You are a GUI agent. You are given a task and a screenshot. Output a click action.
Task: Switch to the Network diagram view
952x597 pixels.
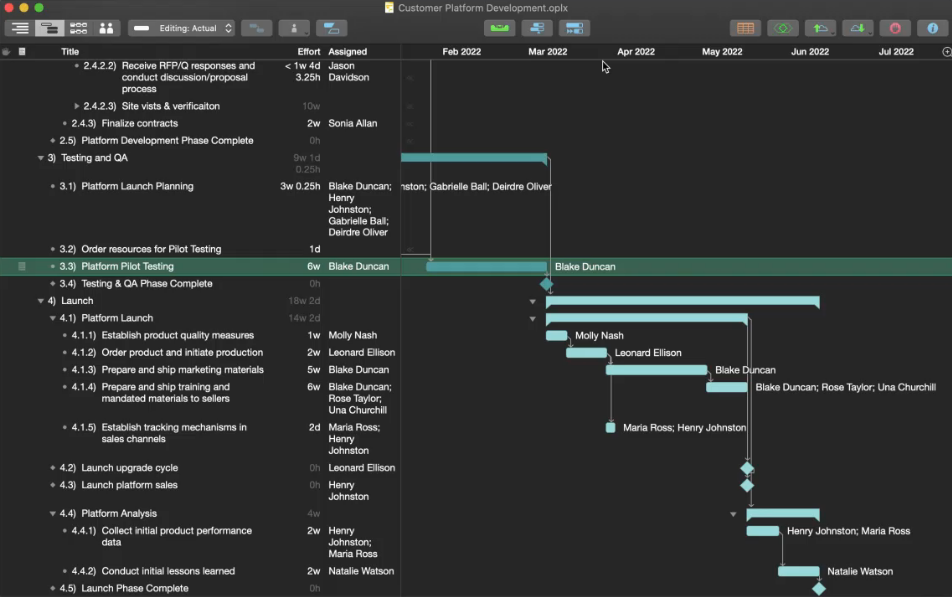coord(78,28)
